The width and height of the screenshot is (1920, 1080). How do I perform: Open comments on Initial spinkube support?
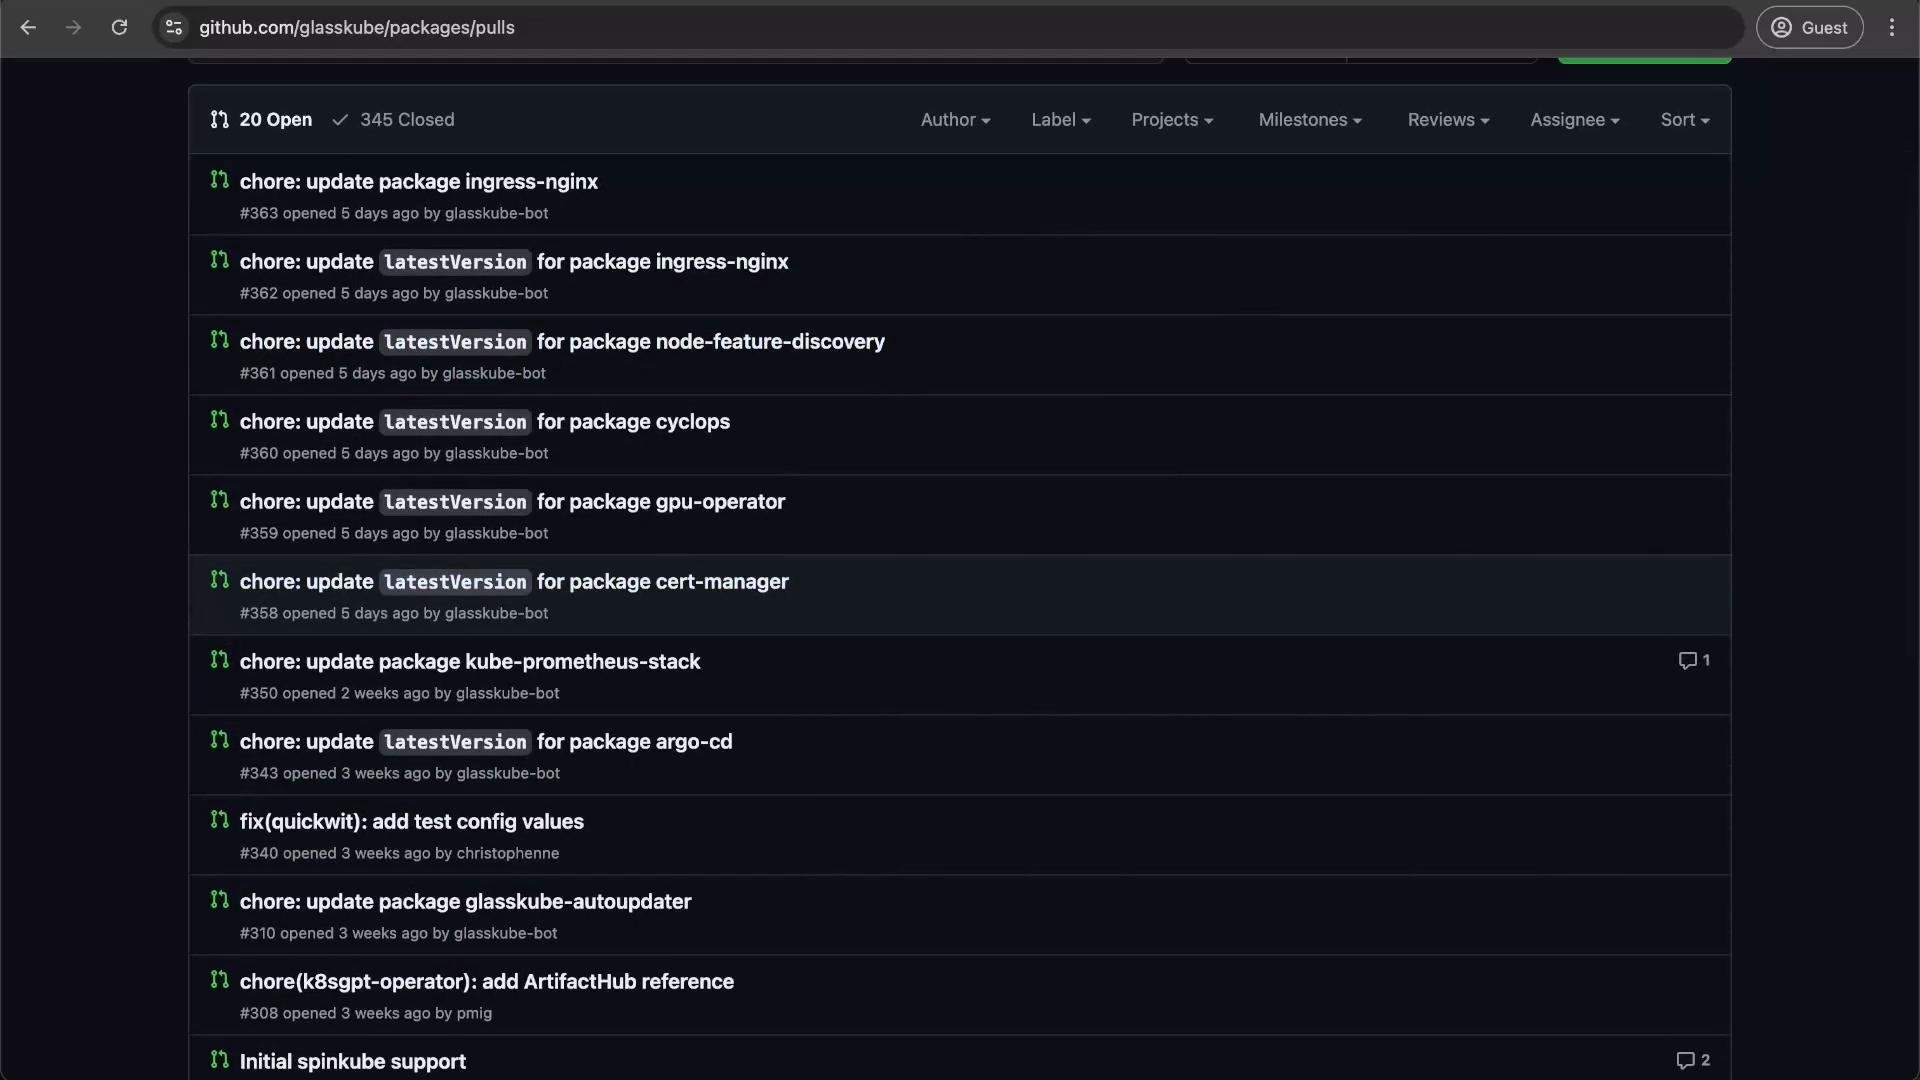pyautogui.click(x=1693, y=1060)
